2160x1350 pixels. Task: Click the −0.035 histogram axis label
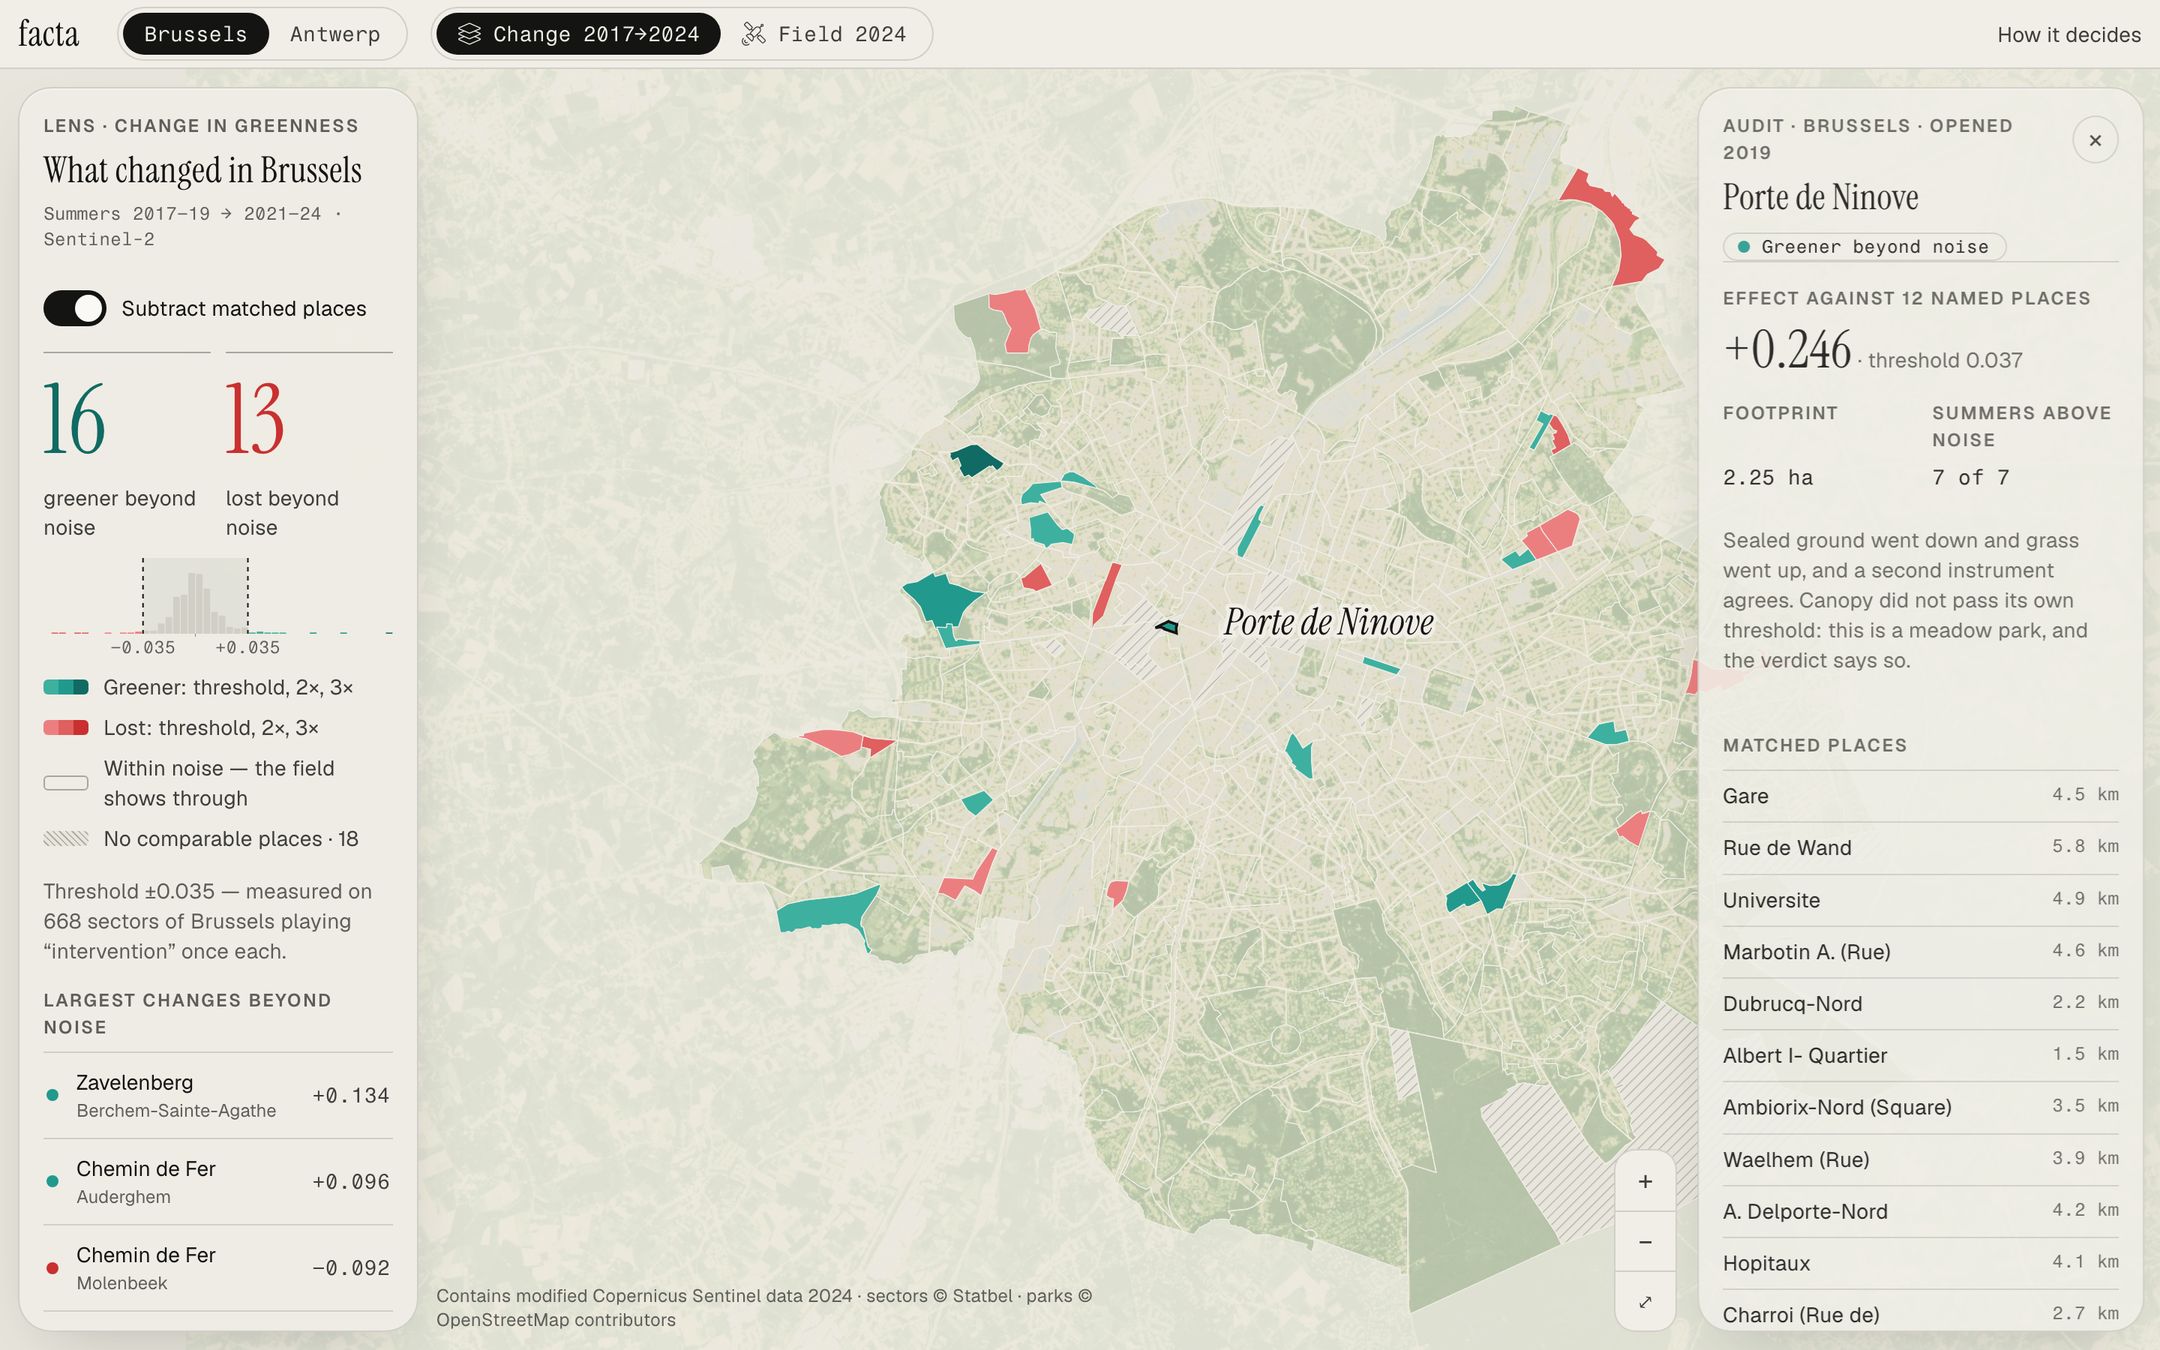tap(142, 648)
